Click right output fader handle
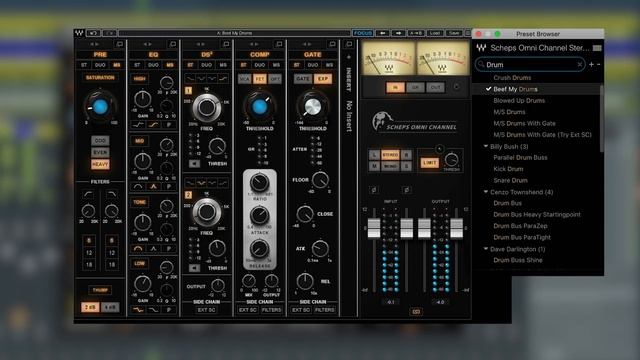This screenshot has height=360, width=640. click(456, 228)
